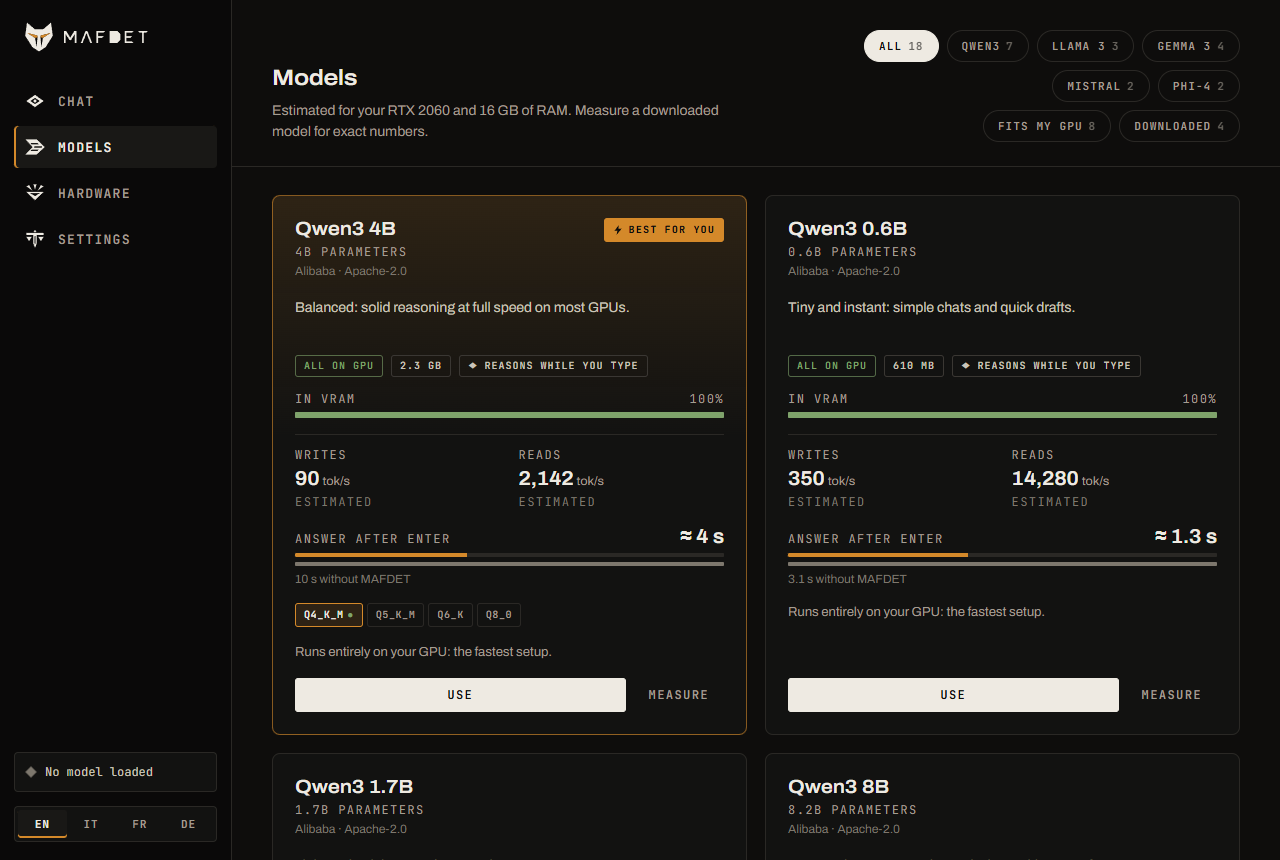Screen dimensions: 1280x860
Task: Click the Chat sidebar icon
Action: pos(35,101)
